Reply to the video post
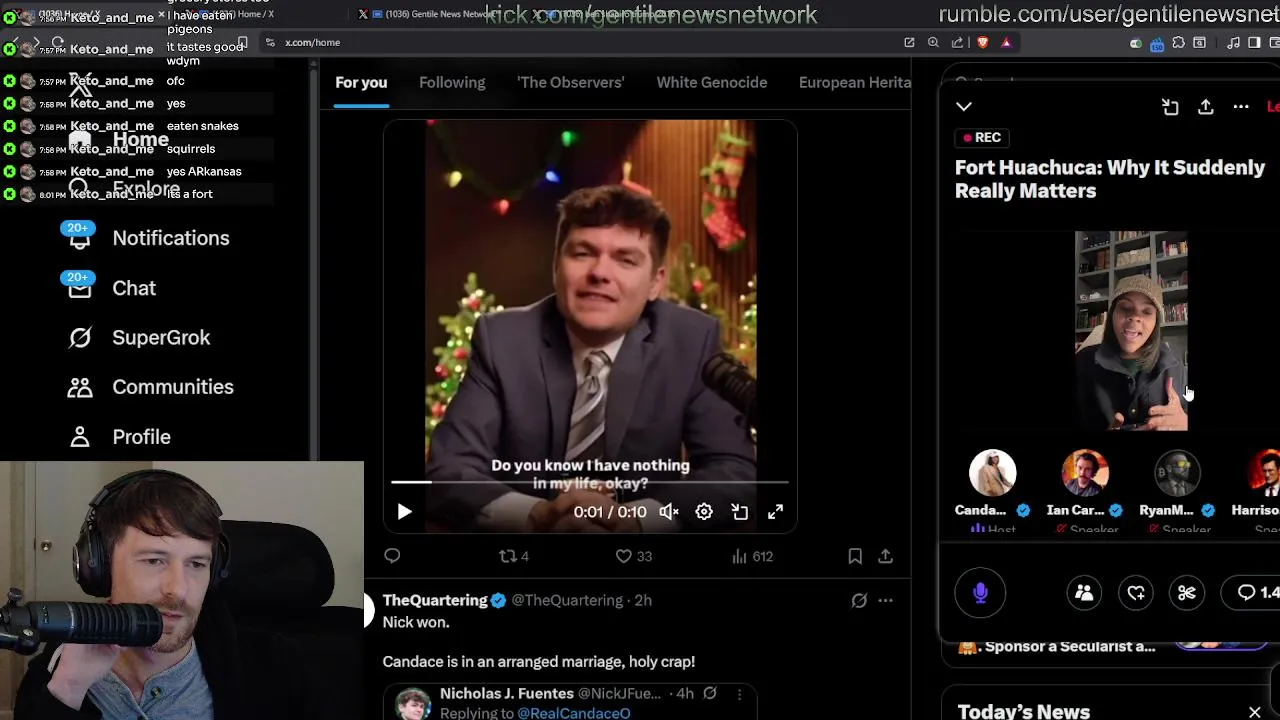This screenshot has height=720, width=1280. (x=392, y=556)
